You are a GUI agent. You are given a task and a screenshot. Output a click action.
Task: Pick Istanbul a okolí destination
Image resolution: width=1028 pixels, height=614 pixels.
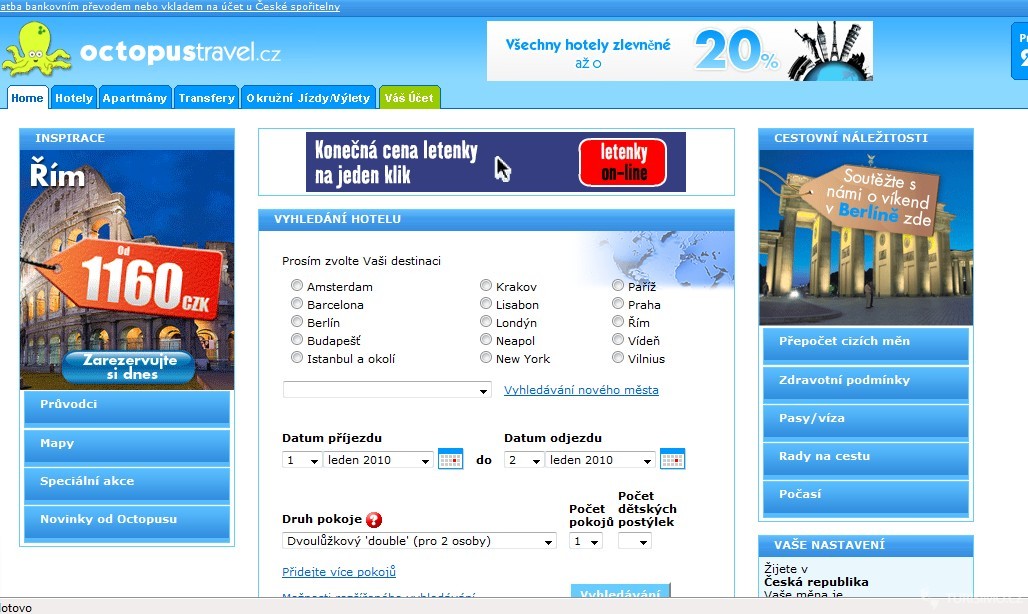click(x=297, y=358)
